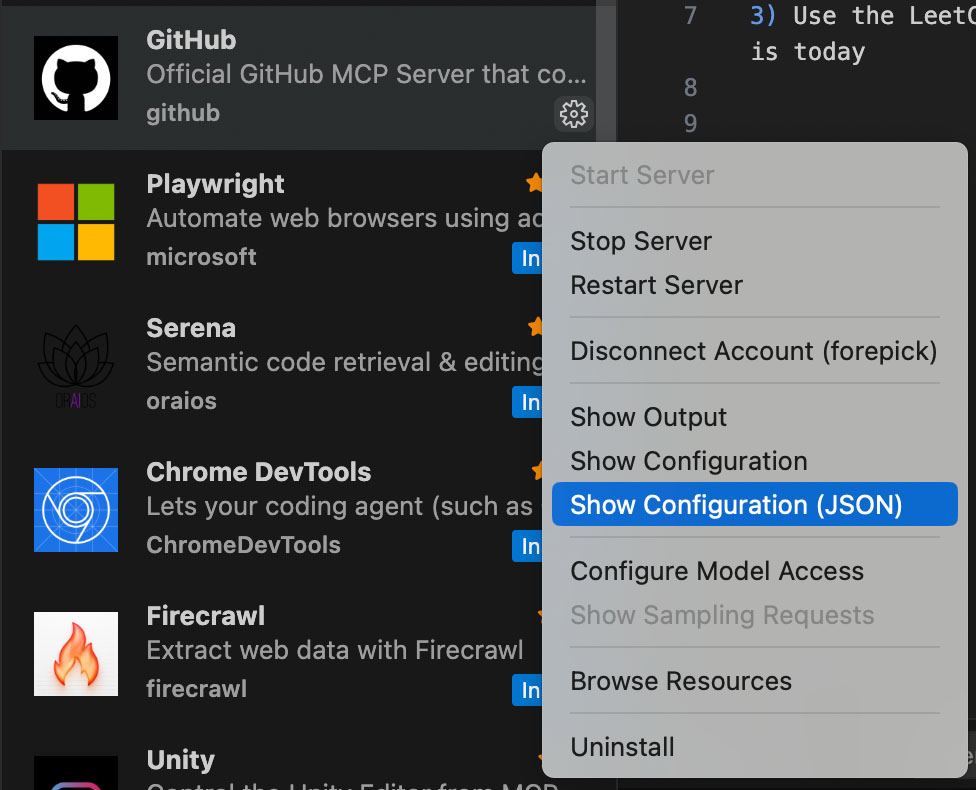
Task: Click the Serena lotus logo icon
Action: [x=76, y=366]
